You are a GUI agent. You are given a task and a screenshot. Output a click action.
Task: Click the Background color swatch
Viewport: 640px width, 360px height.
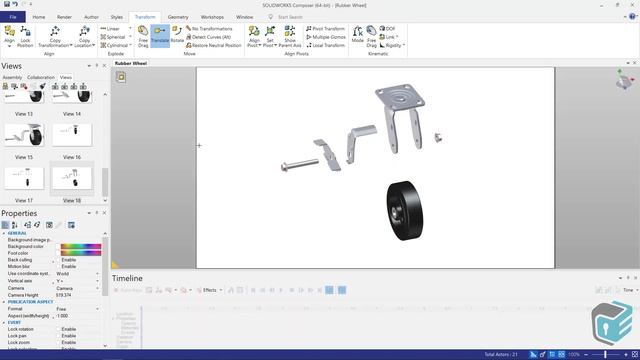click(x=81, y=246)
